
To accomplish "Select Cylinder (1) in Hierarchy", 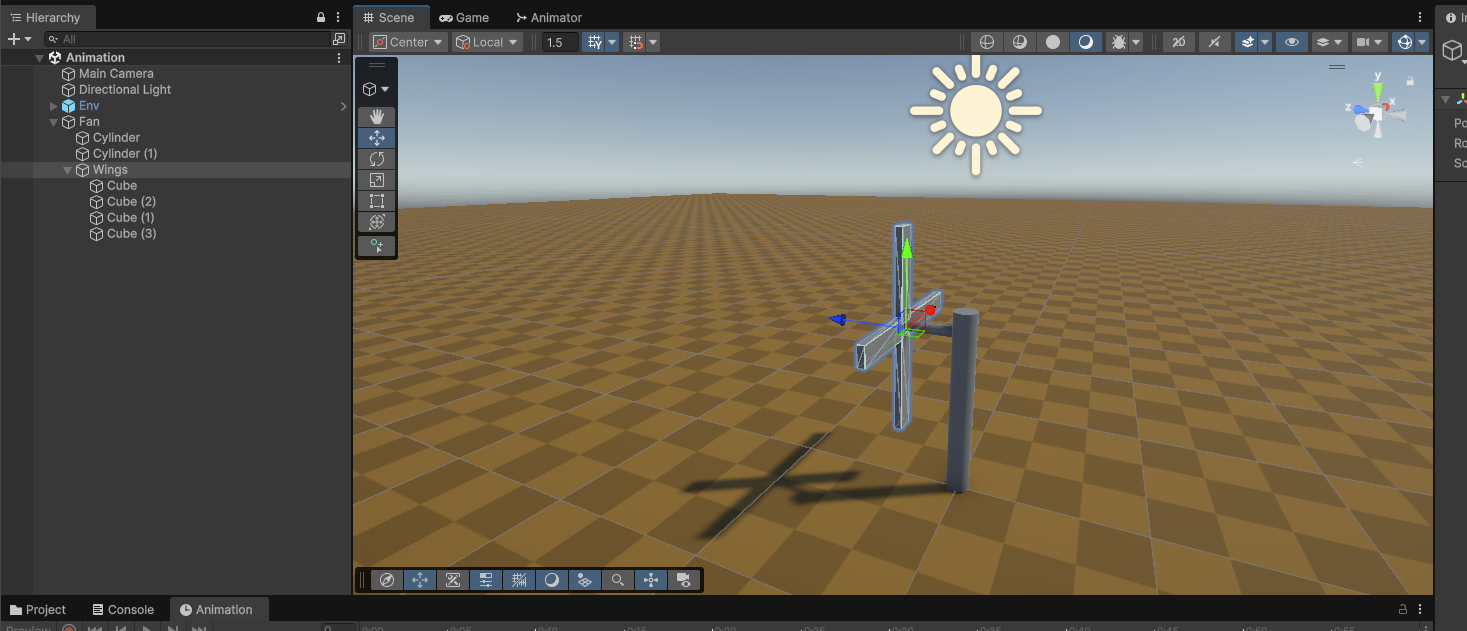I will [x=125, y=154].
